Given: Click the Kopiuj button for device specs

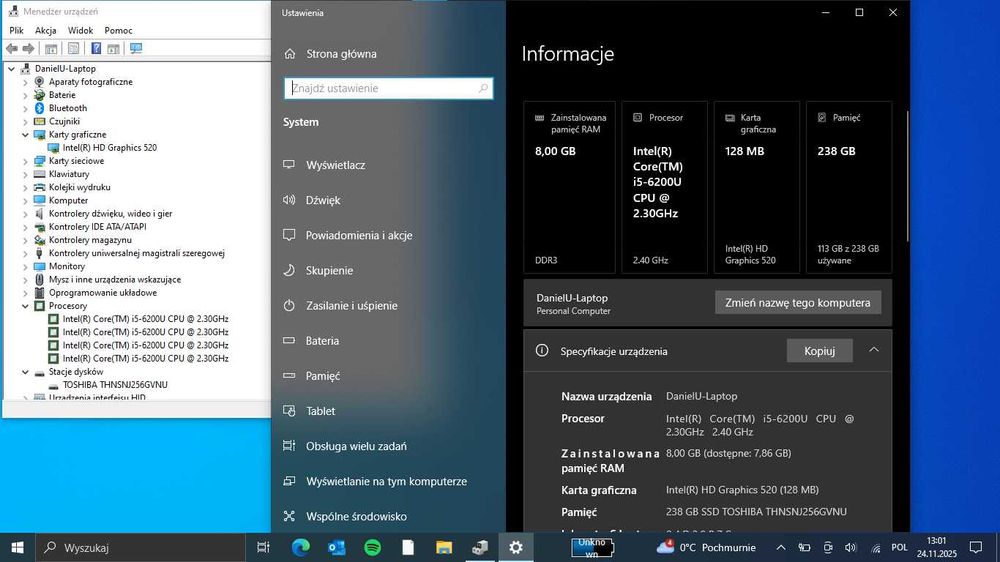Looking at the screenshot, I should click(x=820, y=351).
